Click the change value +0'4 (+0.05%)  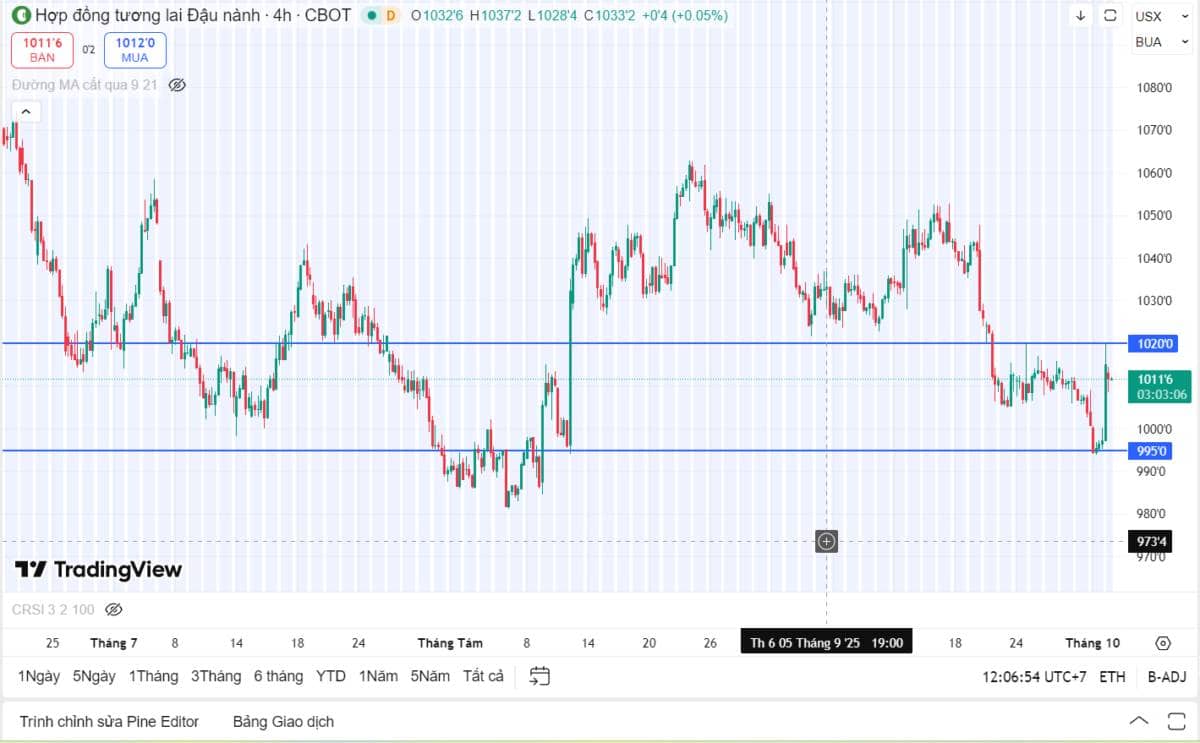click(685, 16)
